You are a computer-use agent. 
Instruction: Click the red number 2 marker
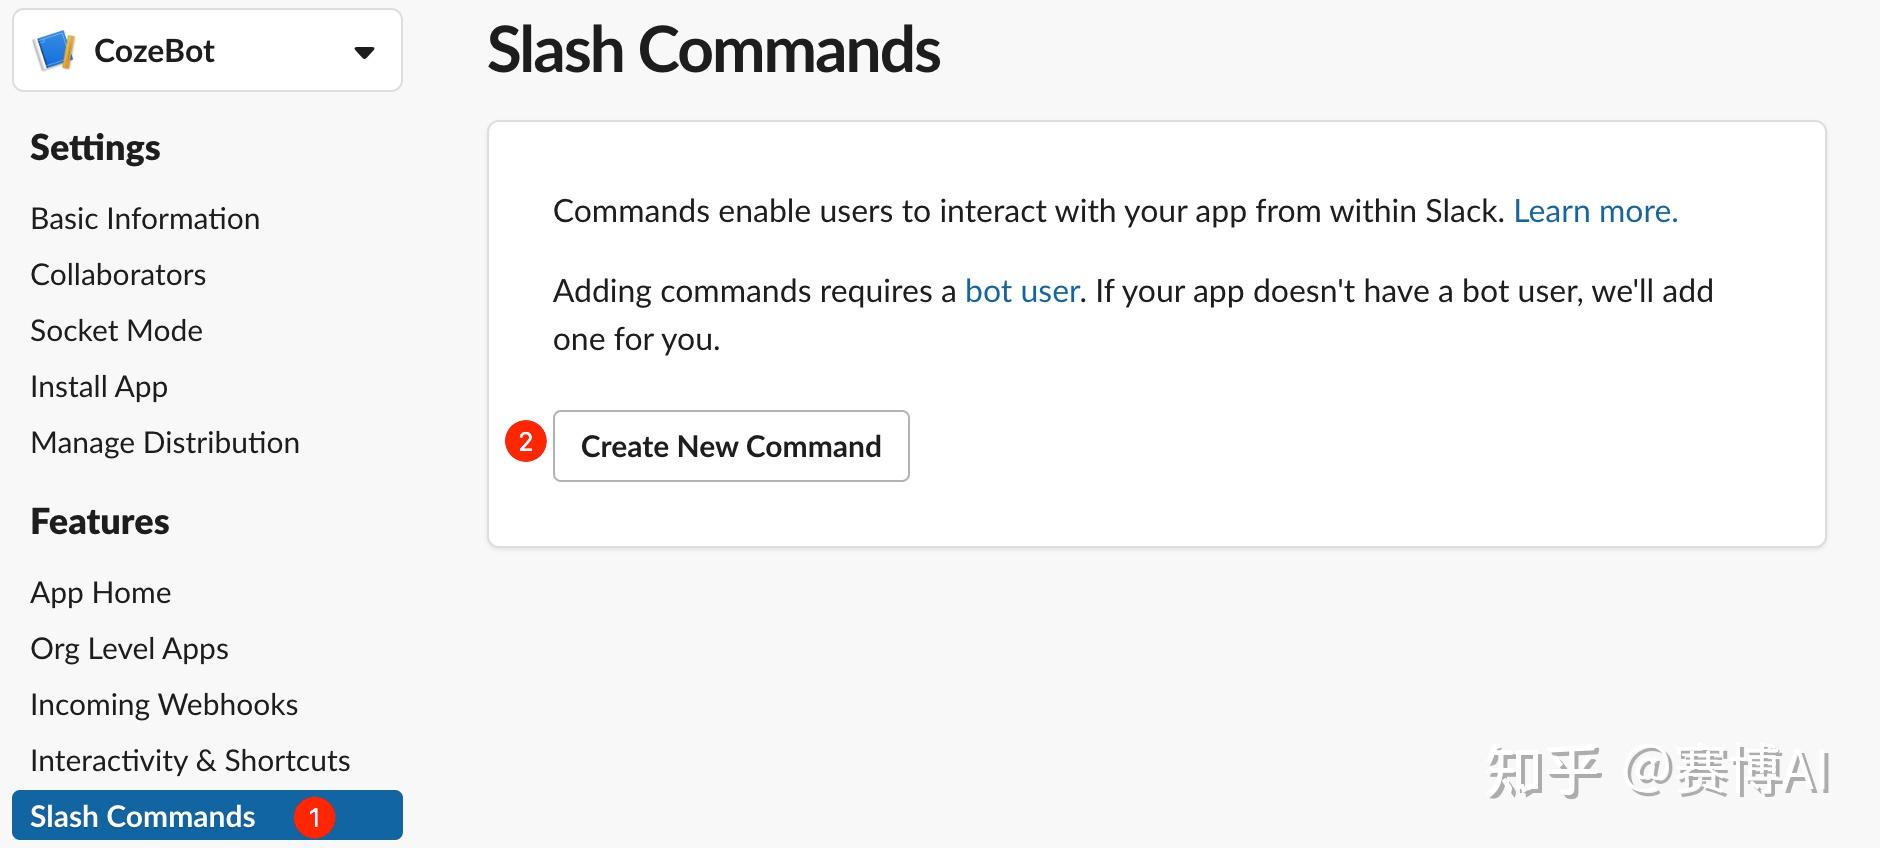[525, 441]
